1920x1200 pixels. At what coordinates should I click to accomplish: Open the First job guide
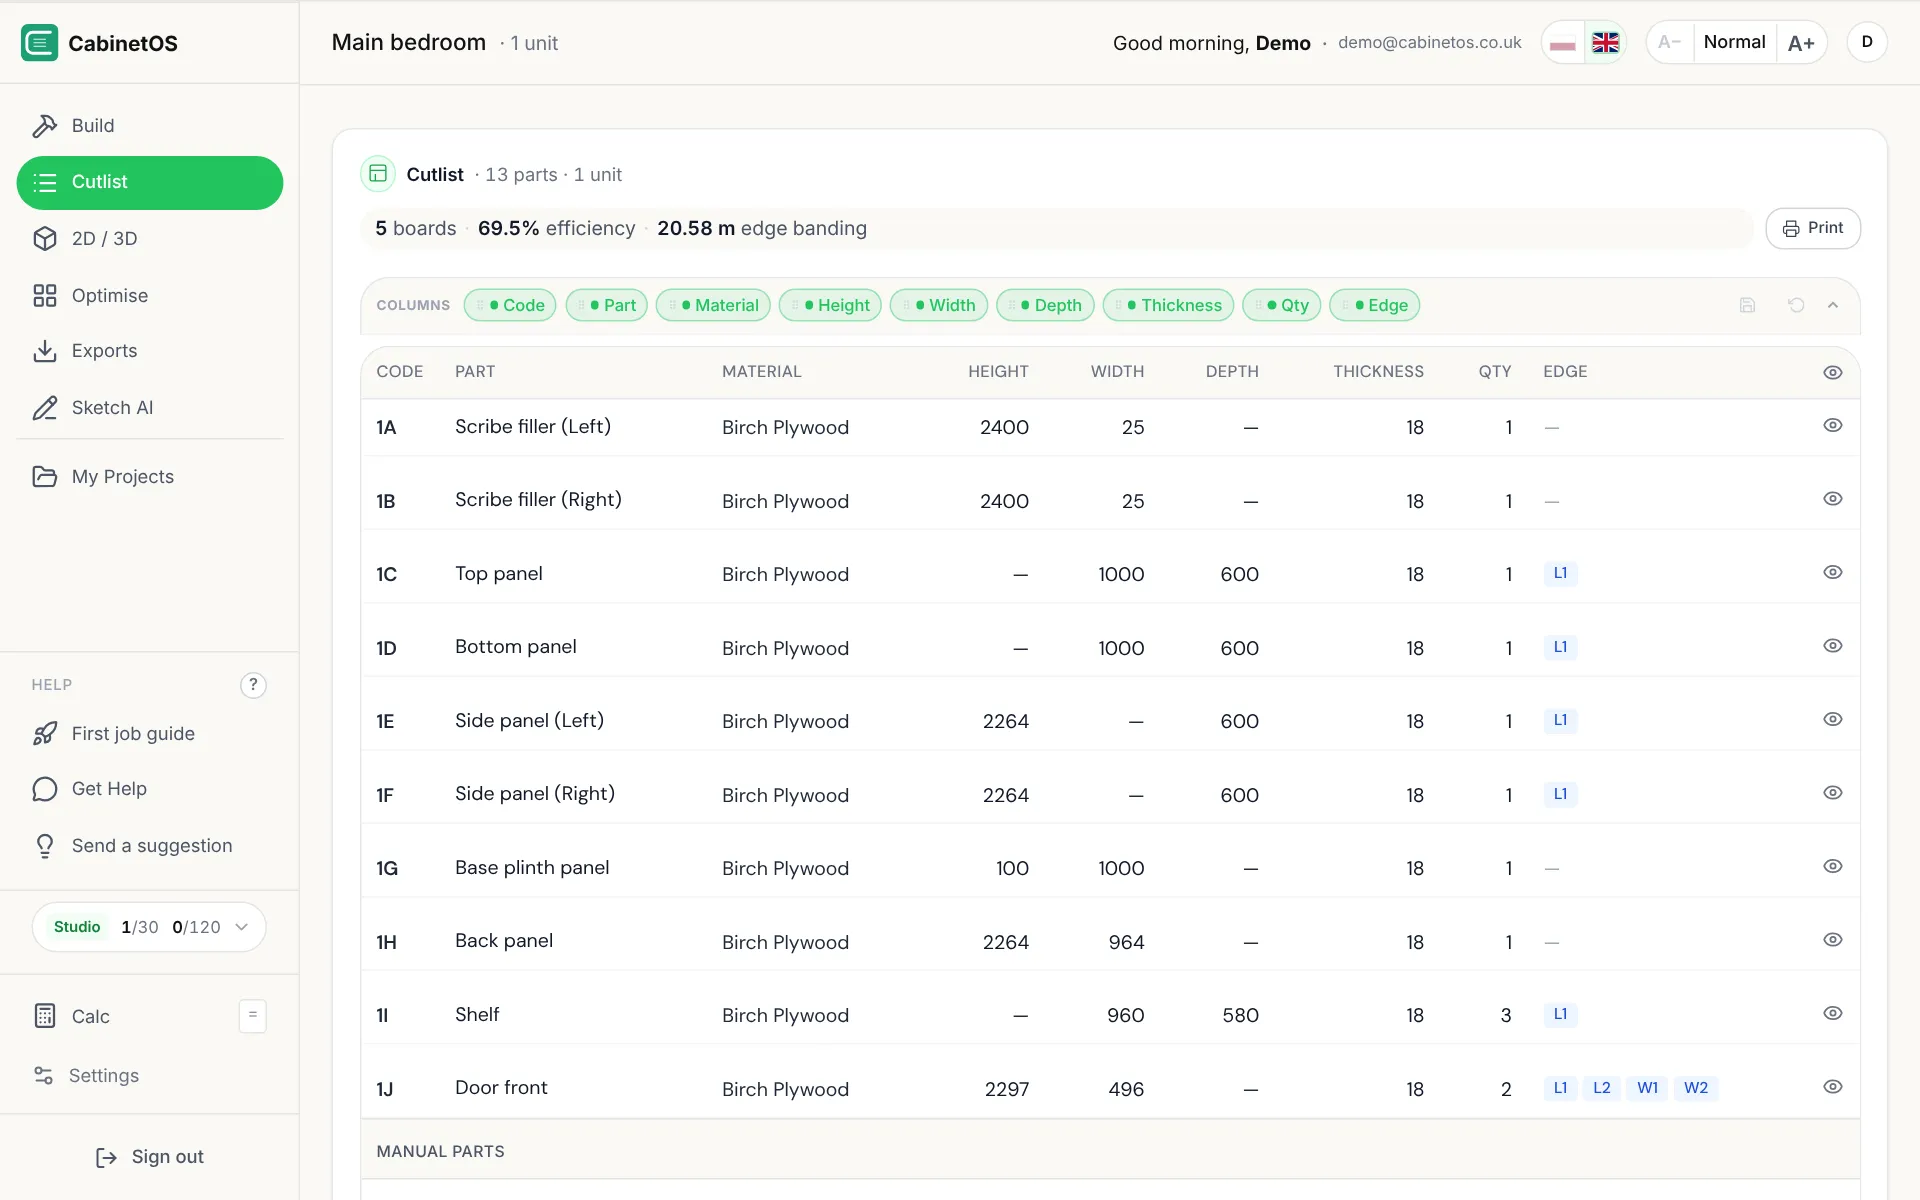point(150,734)
